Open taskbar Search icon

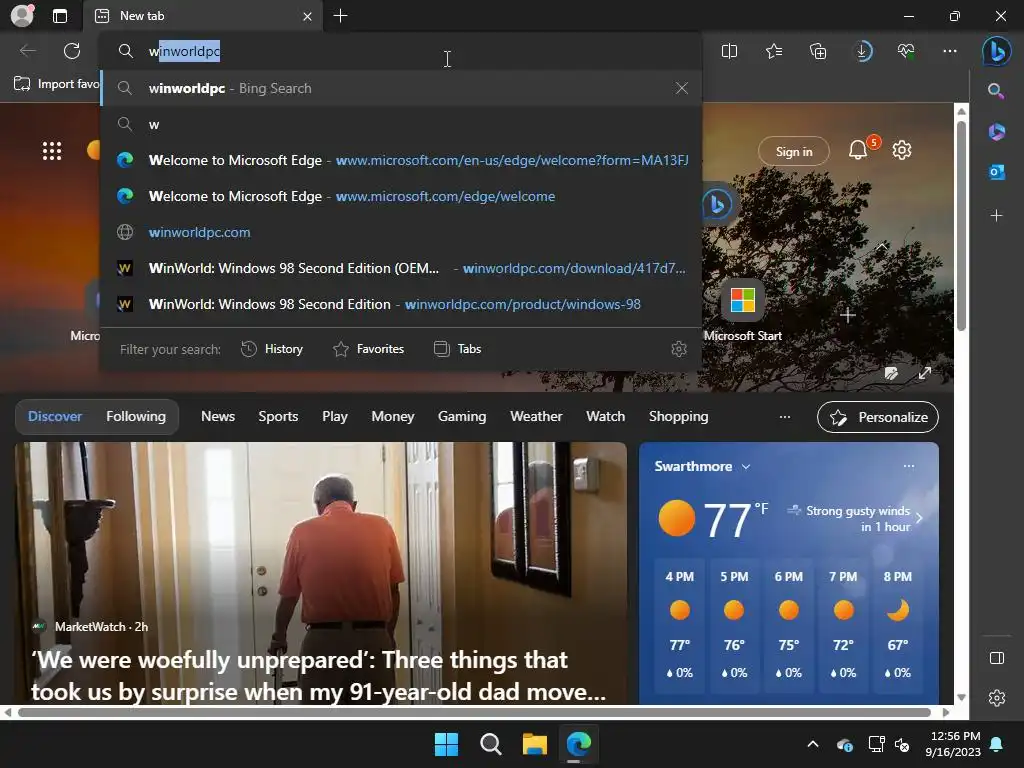click(x=490, y=744)
